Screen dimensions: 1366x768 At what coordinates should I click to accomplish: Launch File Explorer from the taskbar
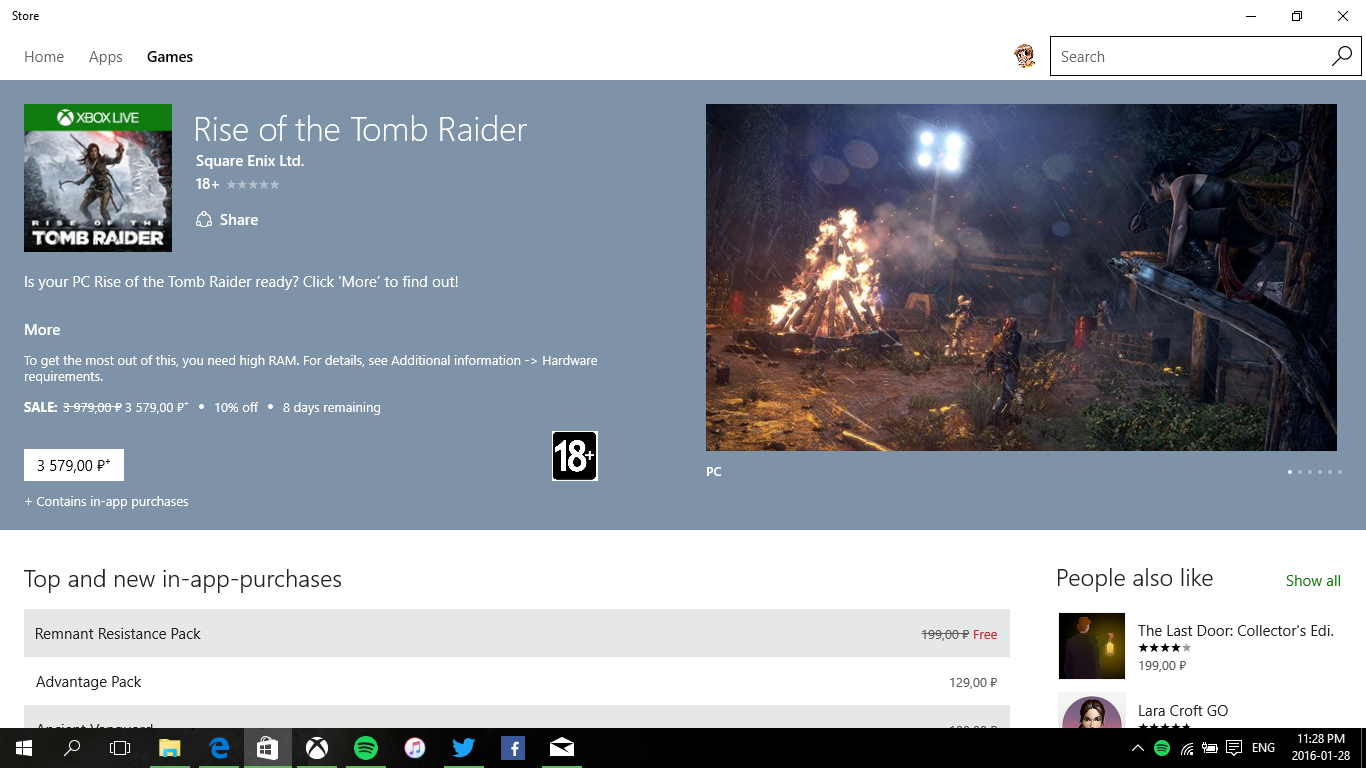170,748
